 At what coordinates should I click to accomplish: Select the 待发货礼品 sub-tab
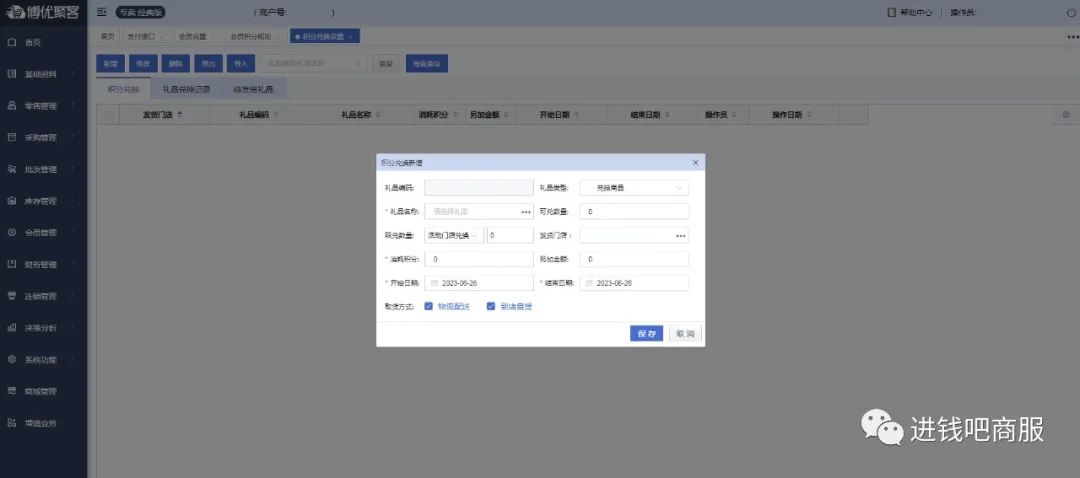(253, 90)
